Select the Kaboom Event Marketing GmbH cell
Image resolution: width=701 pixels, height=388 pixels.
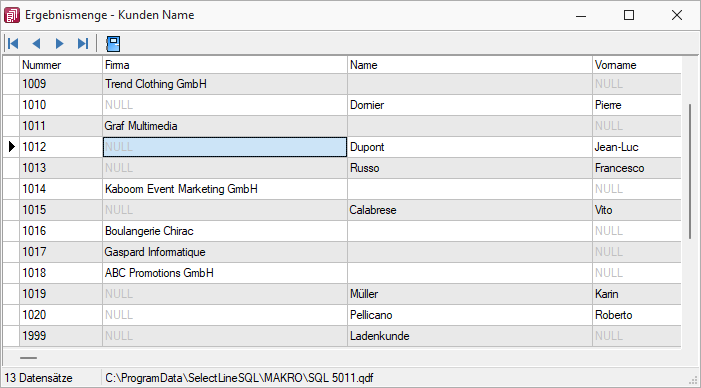click(225, 189)
